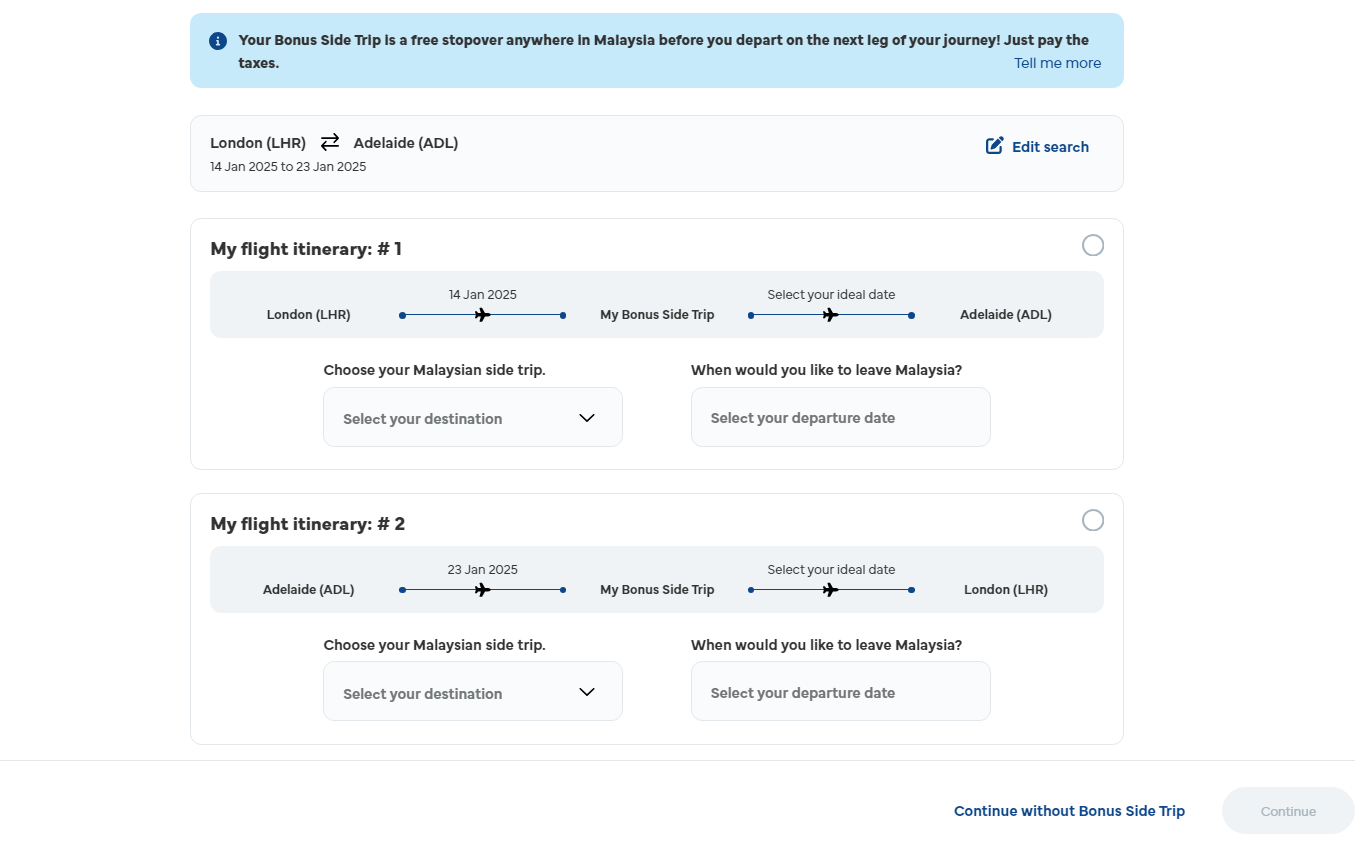The width and height of the screenshot is (1355, 842).
Task: Open the destination dropdown for itinerary #2
Action: [473, 691]
